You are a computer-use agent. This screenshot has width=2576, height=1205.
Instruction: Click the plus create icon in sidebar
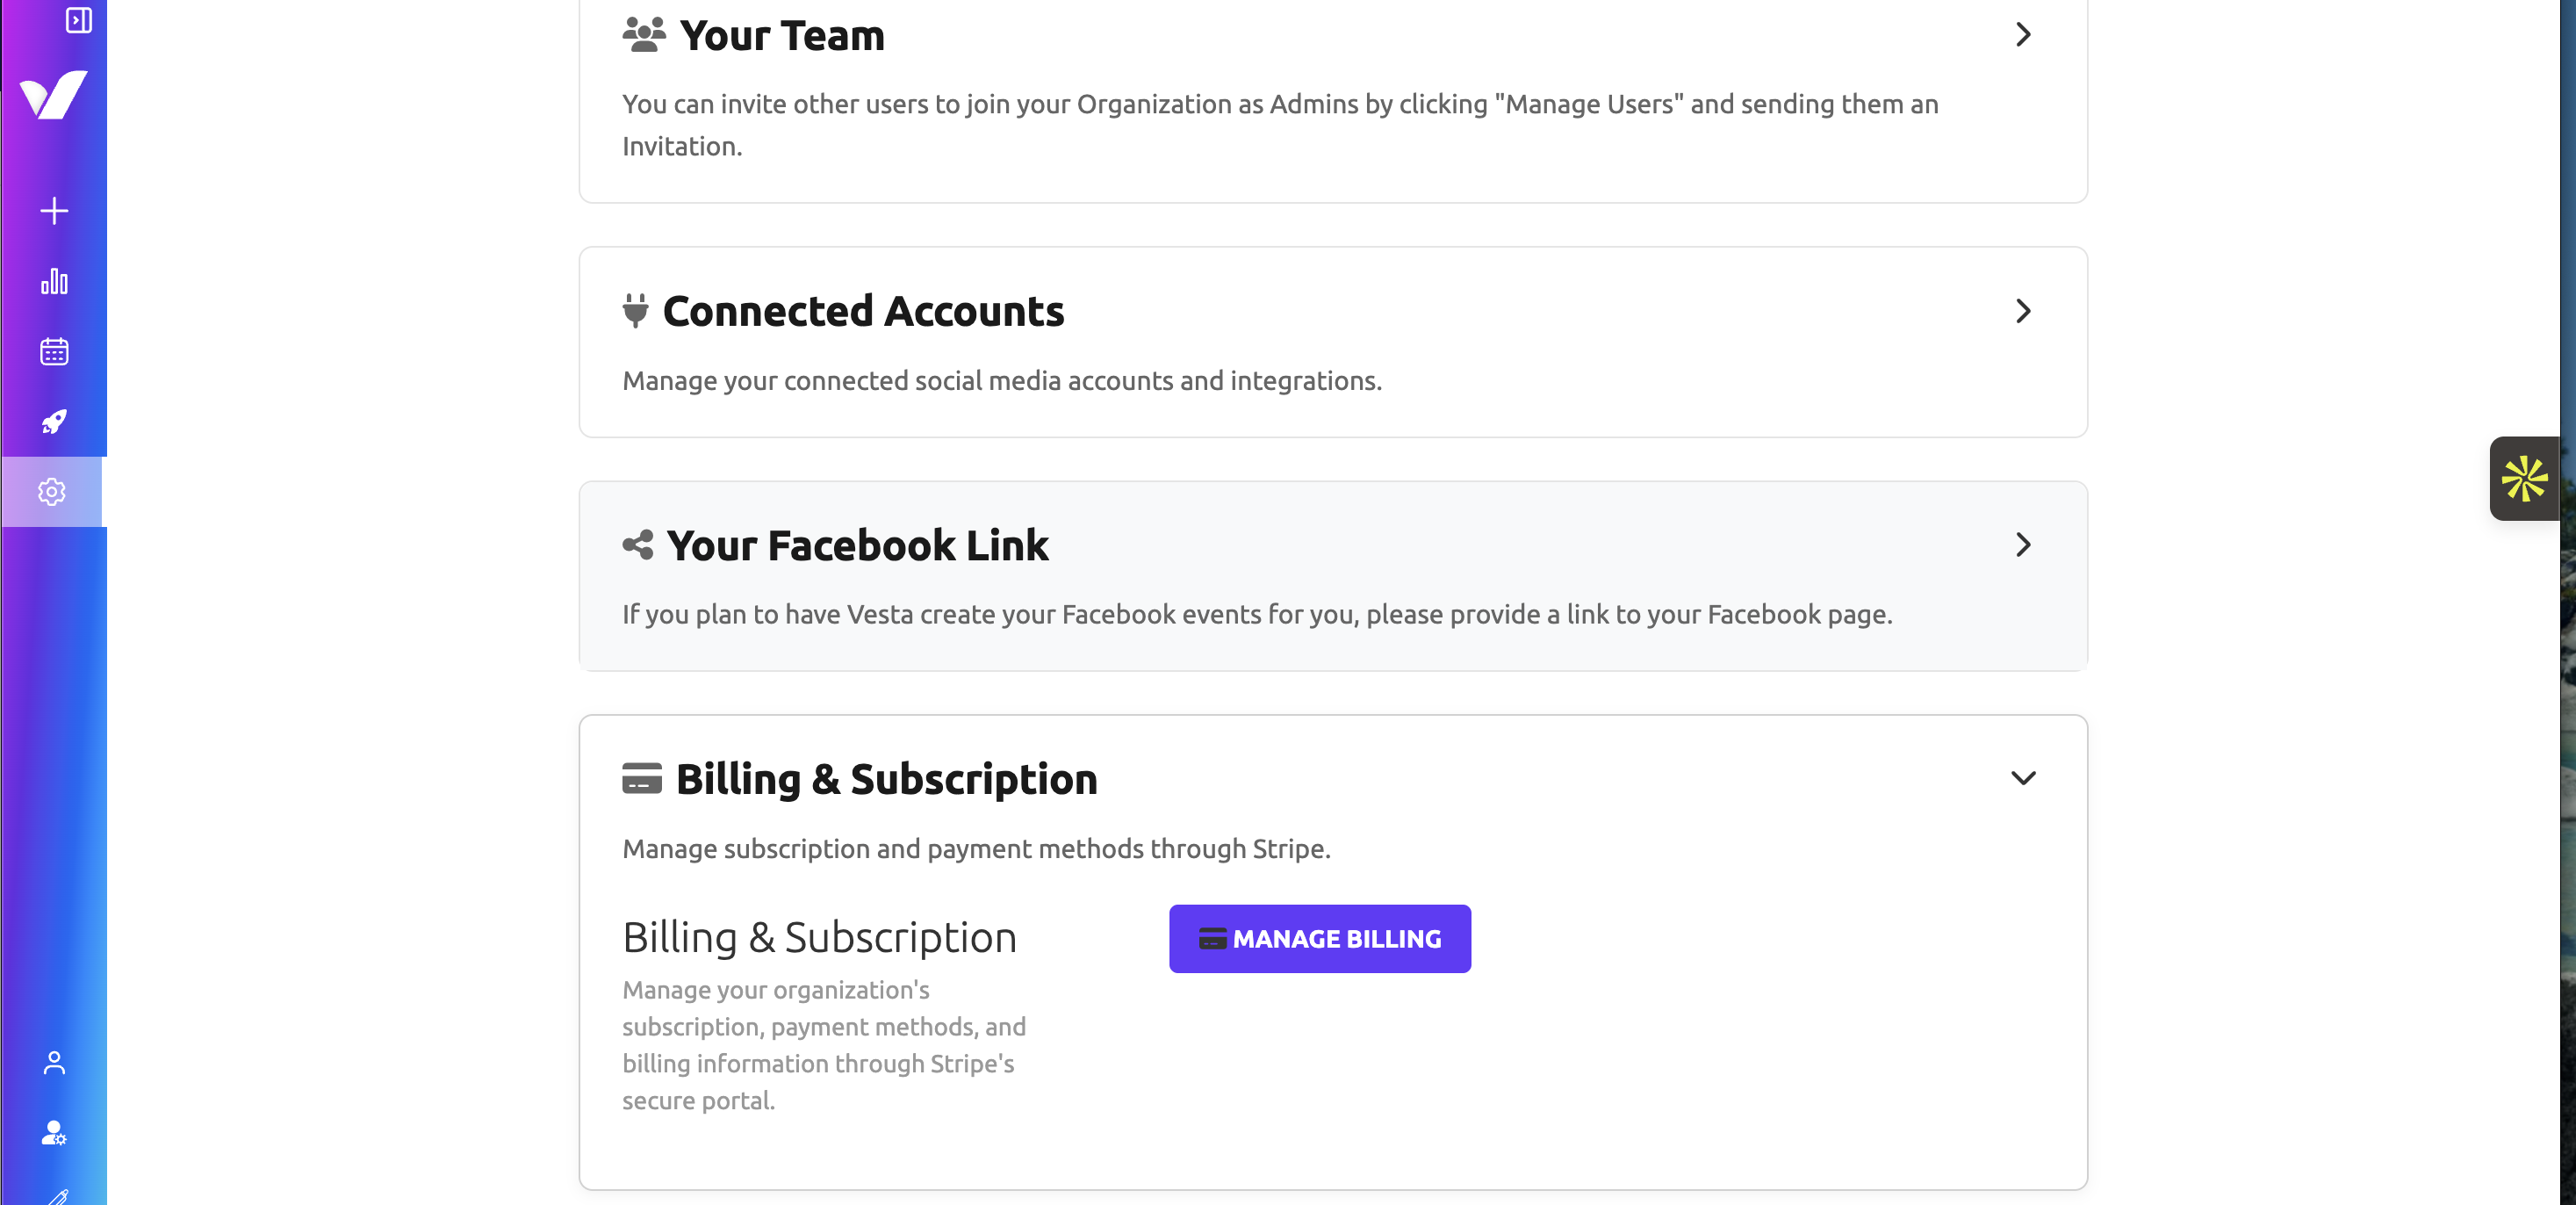click(54, 211)
